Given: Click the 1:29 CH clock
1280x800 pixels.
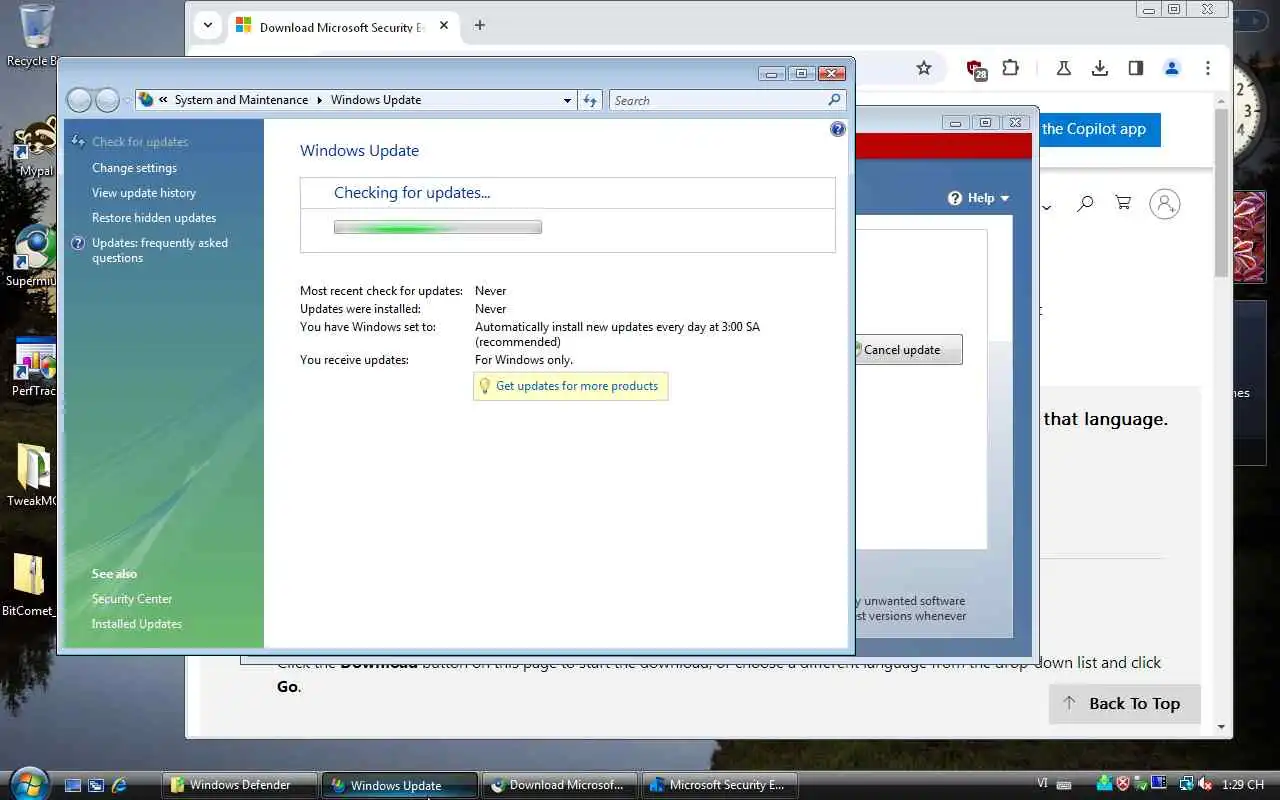Looking at the screenshot, I should [1244, 785].
